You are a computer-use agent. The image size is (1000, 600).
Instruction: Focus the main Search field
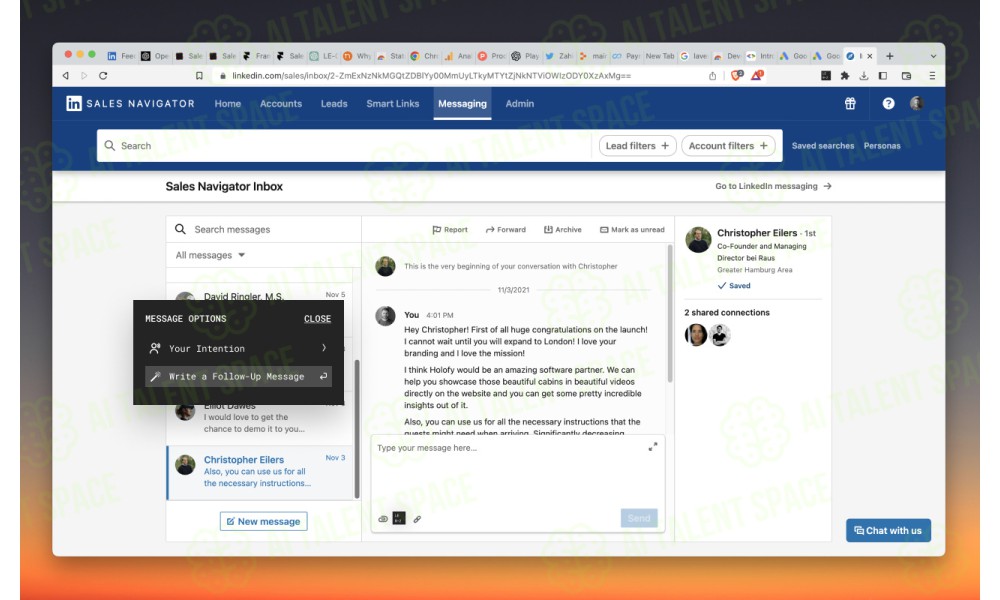[344, 145]
